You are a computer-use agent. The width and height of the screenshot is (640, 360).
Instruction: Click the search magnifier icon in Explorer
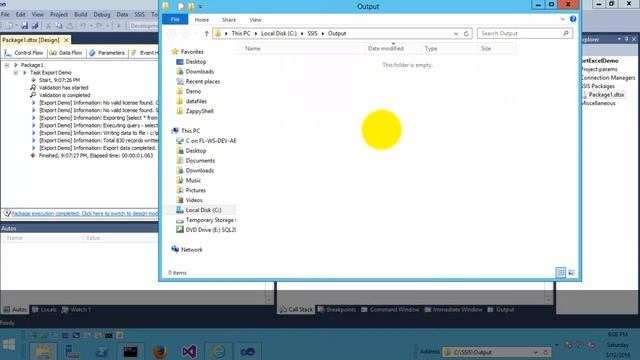[566, 33]
